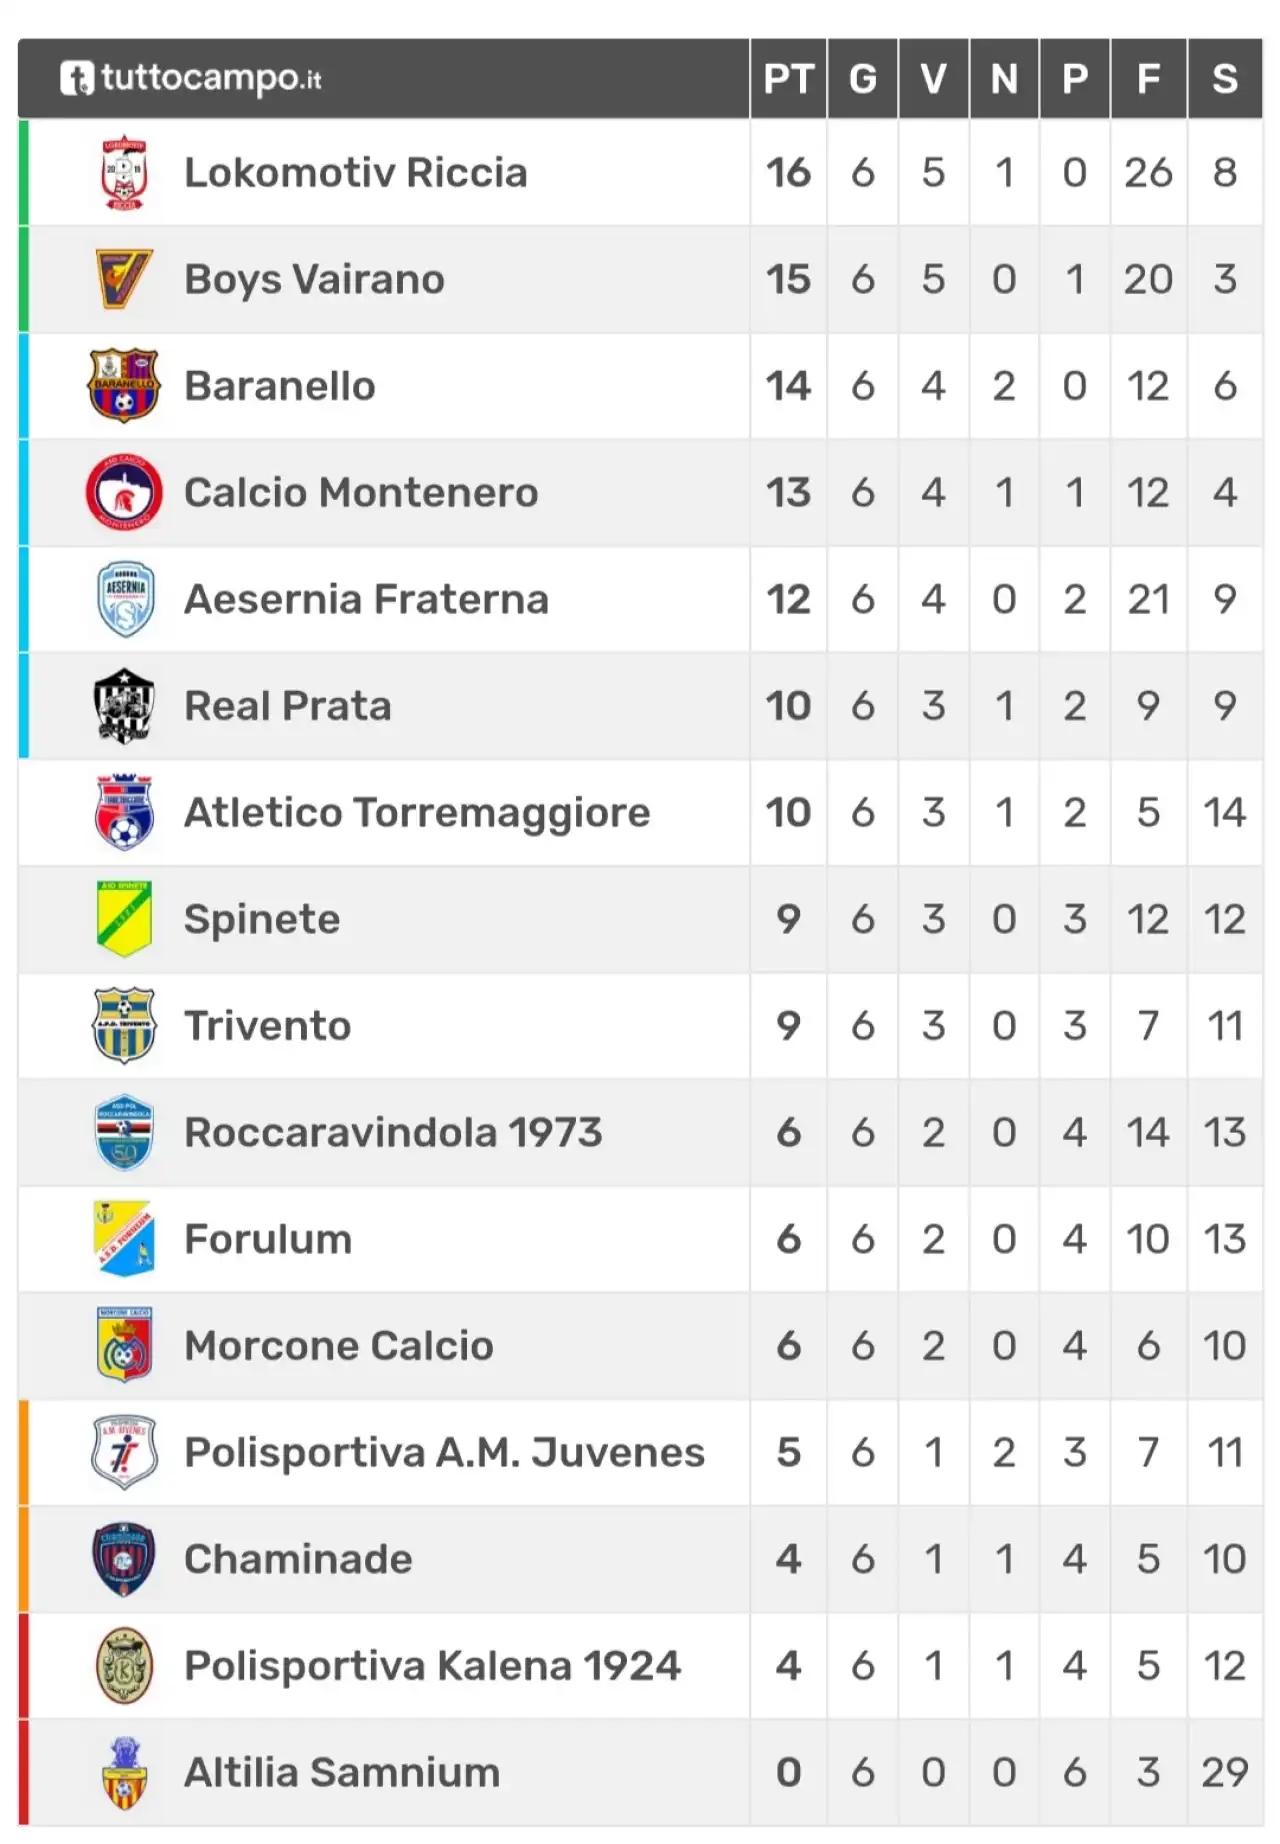Open the Lokomotiv Riccia team crest
The image size is (1280, 1844).
125,172
